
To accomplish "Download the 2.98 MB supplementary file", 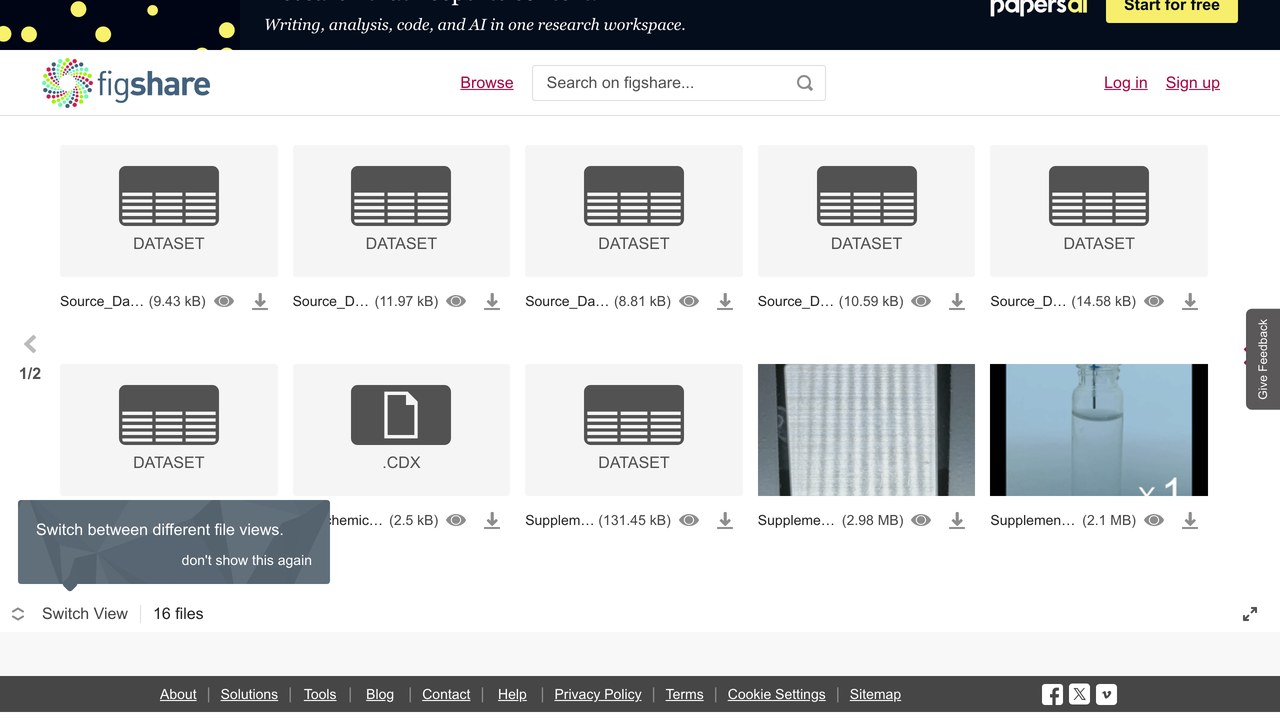I will pos(957,520).
